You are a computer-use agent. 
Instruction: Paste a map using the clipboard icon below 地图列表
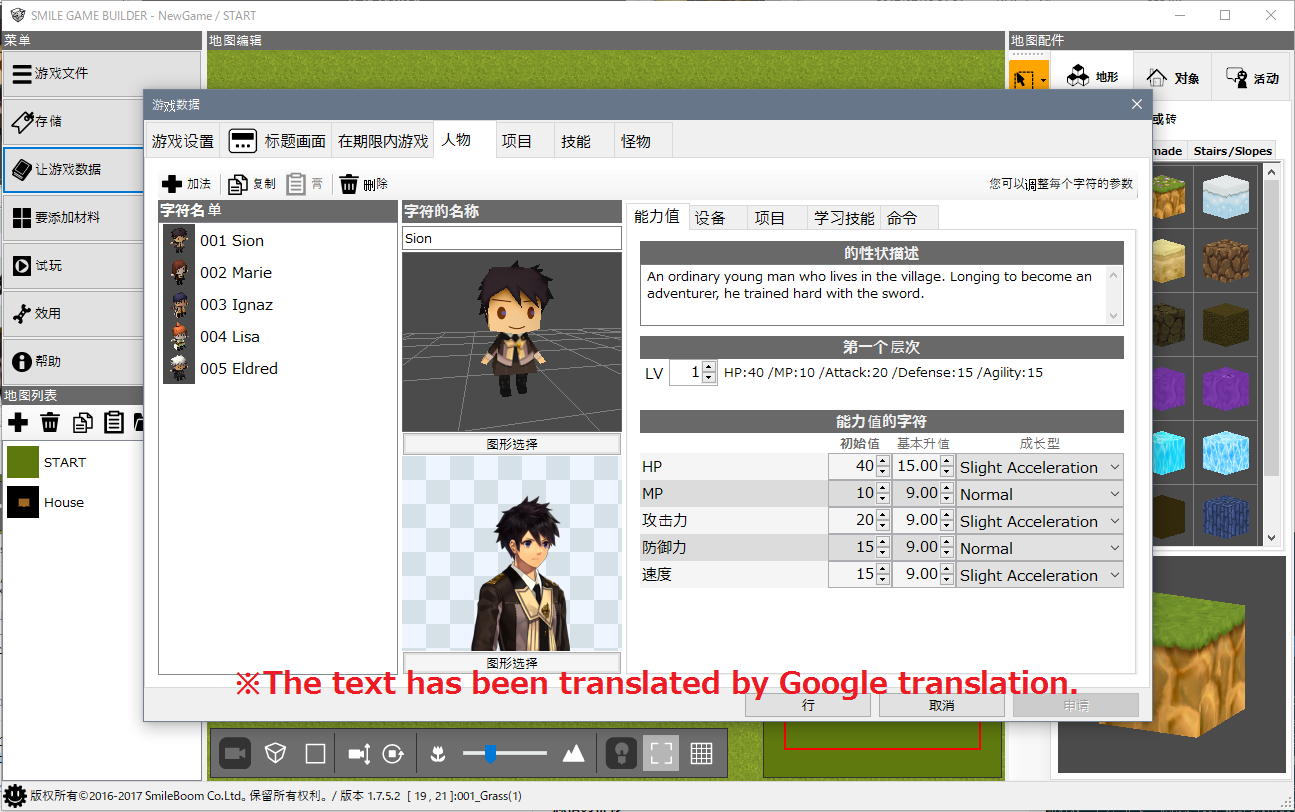(x=114, y=422)
